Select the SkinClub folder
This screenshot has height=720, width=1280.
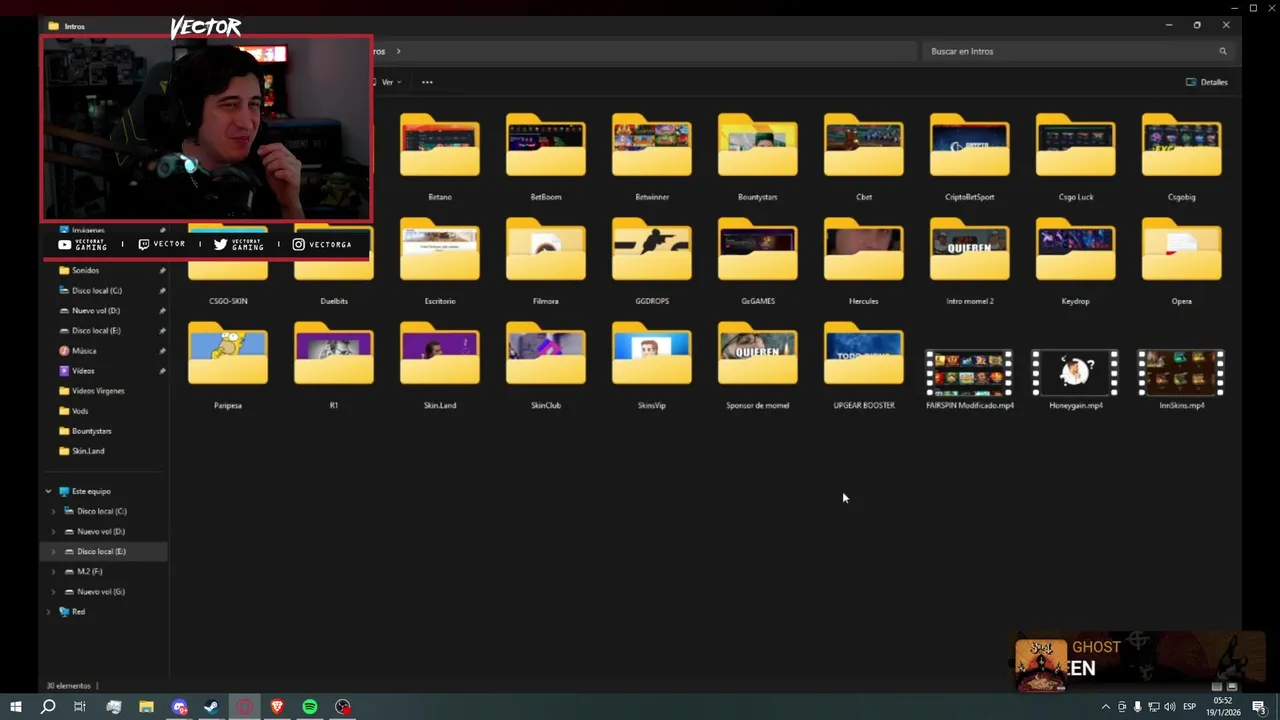point(546,355)
